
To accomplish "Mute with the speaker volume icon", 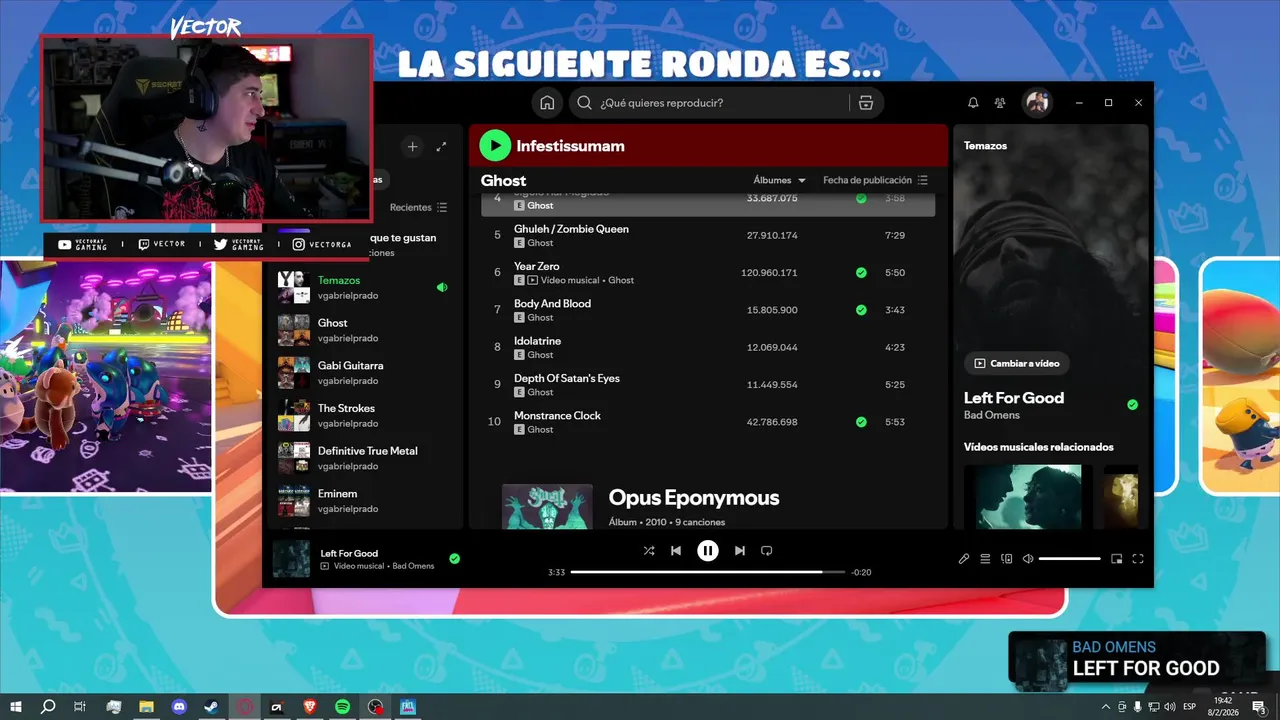I will 1028,559.
